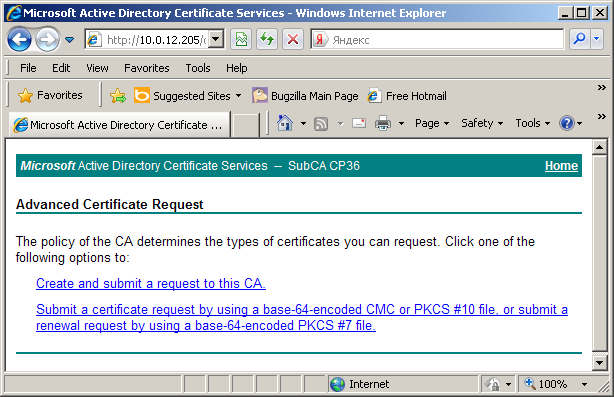The height and width of the screenshot is (397, 614).
Task: Refresh the page with green arrows icon
Action: 267,40
